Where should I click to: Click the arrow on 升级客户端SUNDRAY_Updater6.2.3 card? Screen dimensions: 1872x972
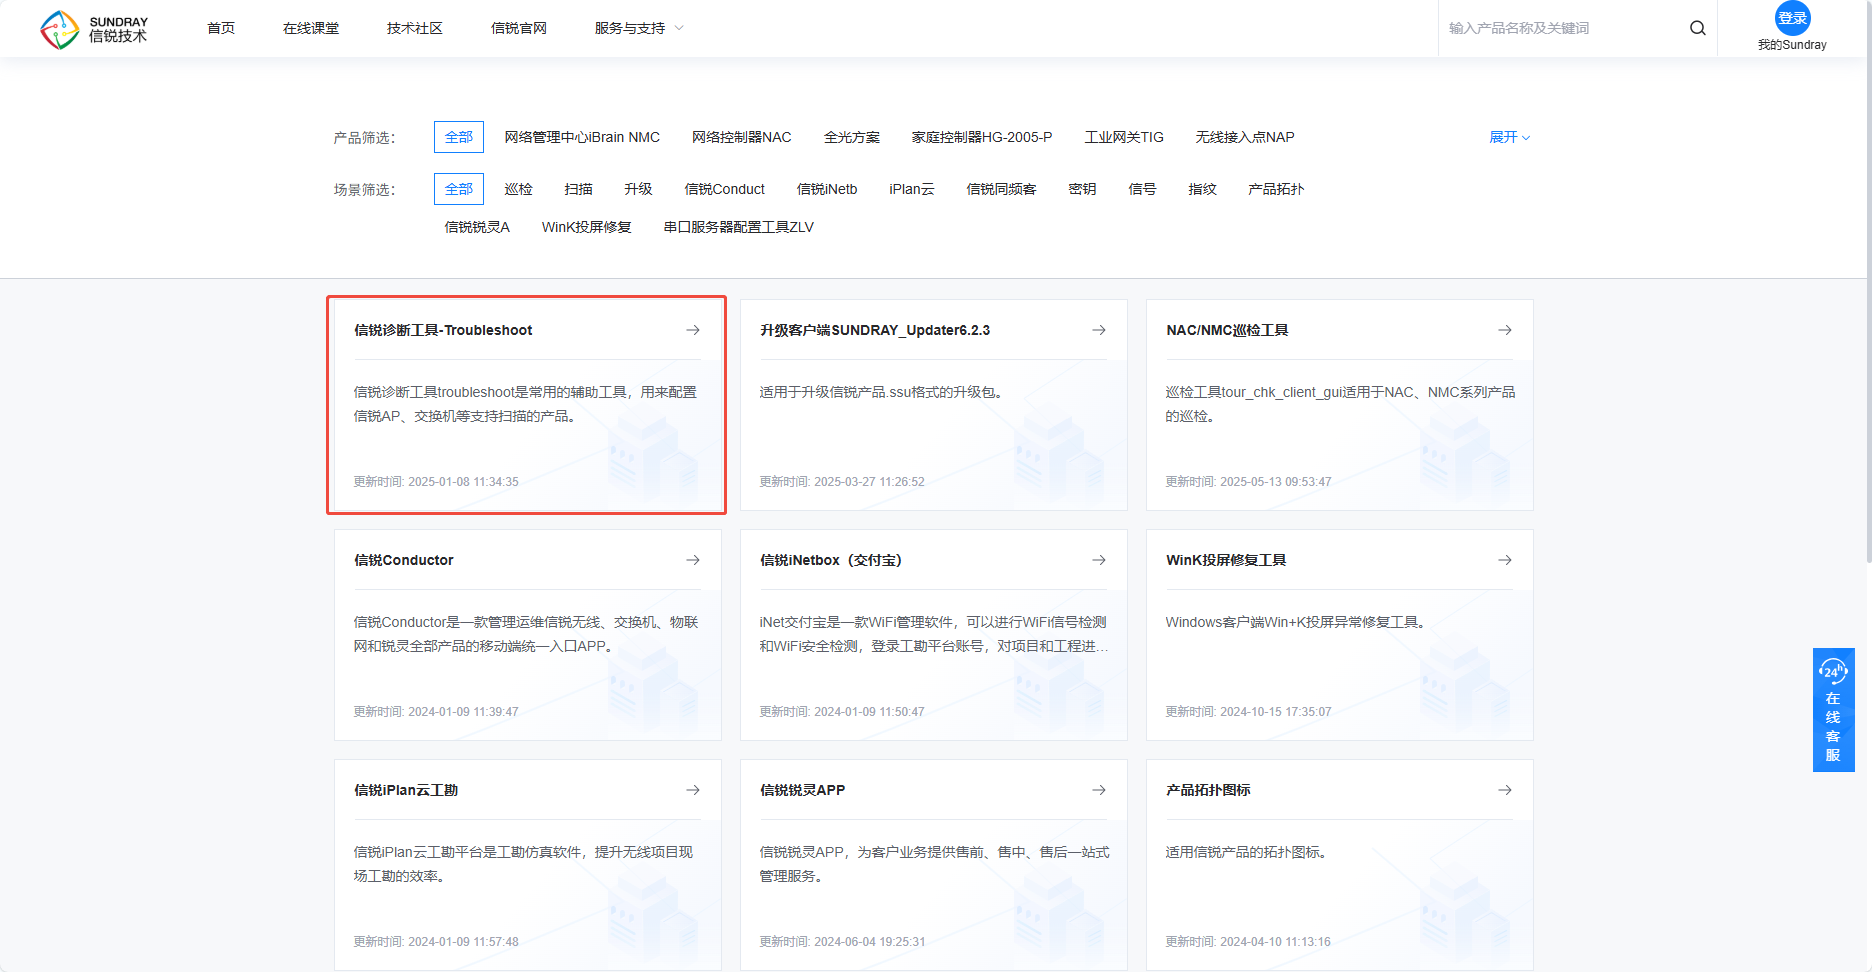coord(1099,330)
